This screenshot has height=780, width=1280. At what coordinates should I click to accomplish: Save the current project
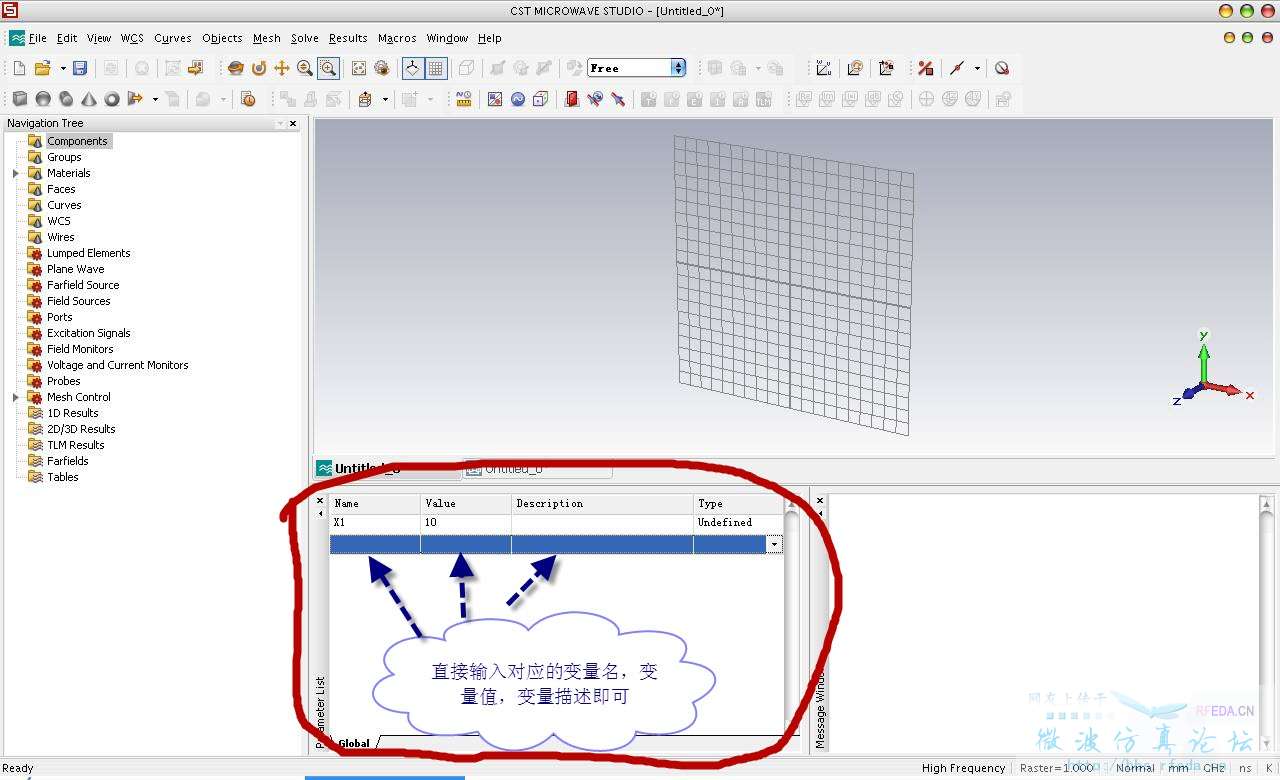coord(80,68)
